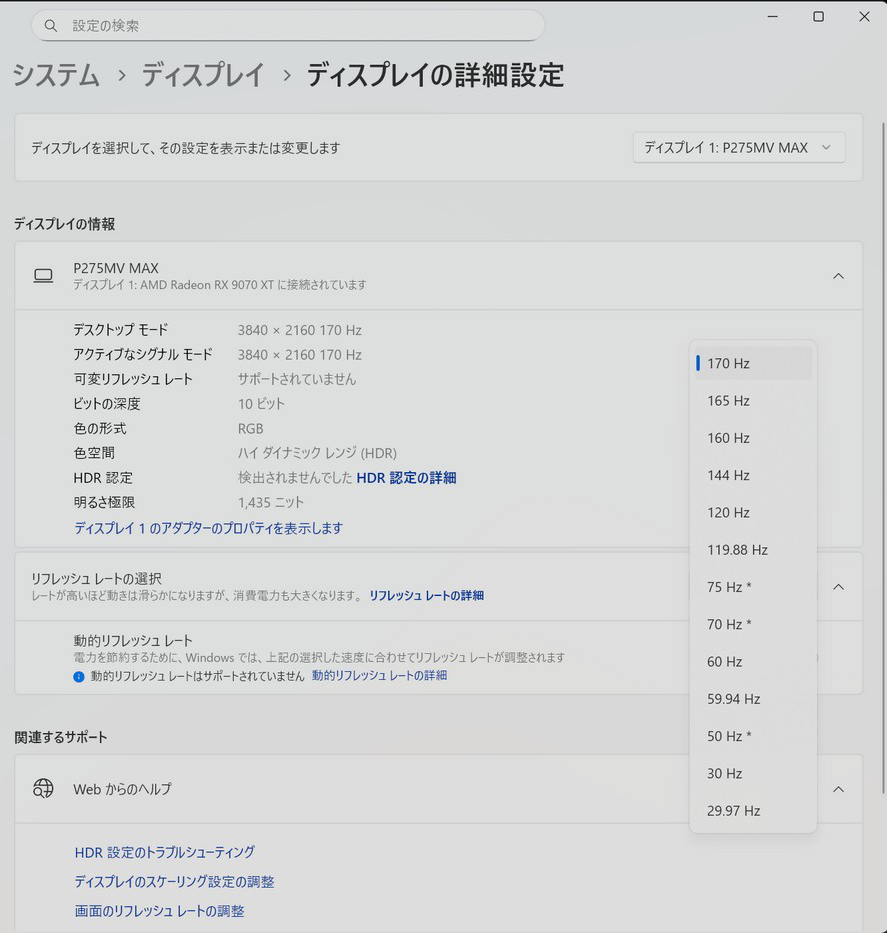Maximize the settings window
This screenshot has width=887, height=933.
click(x=818, y=17)
